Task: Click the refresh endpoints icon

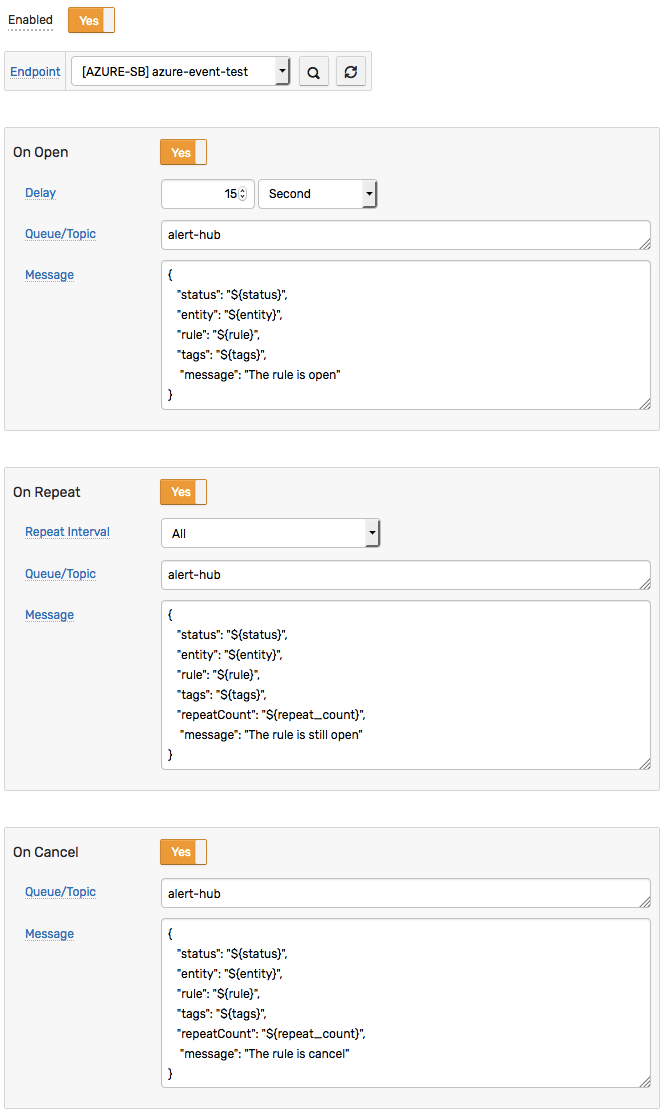Action: point(350,72)
